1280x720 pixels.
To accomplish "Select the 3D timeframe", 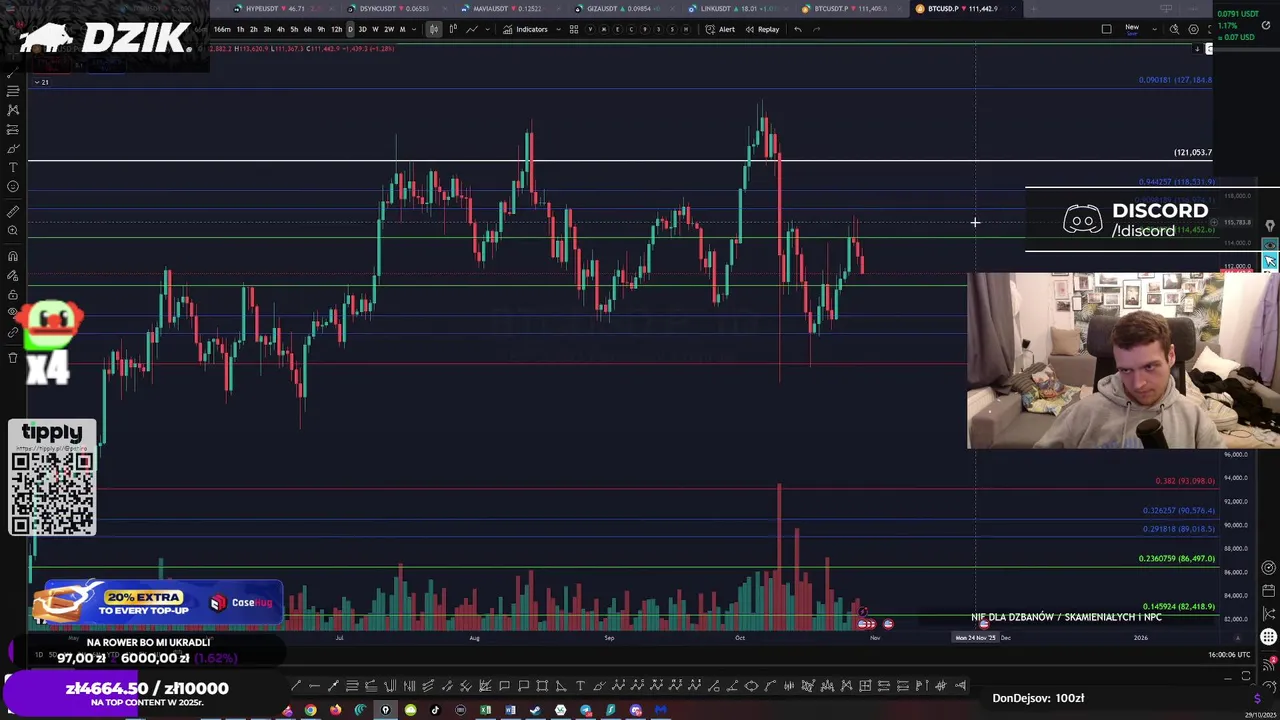I will (x=363, y=29).
